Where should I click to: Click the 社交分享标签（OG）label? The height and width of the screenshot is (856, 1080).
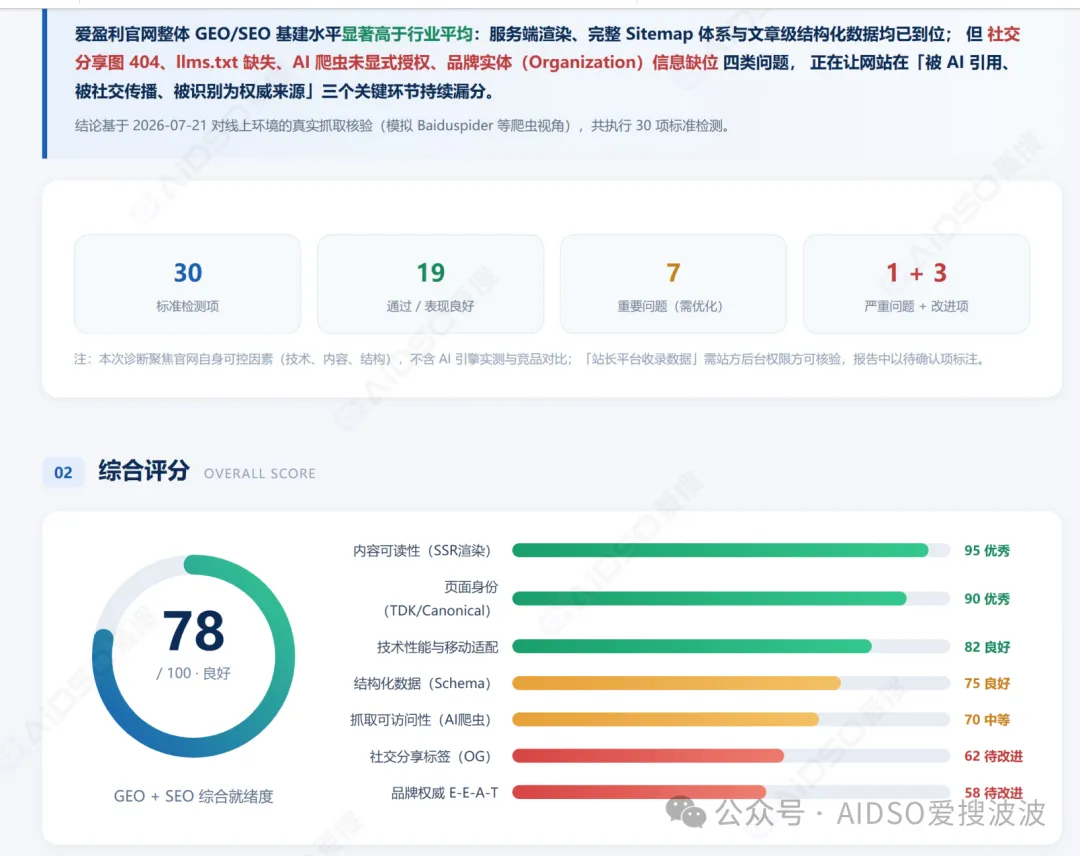click(430, 756)
